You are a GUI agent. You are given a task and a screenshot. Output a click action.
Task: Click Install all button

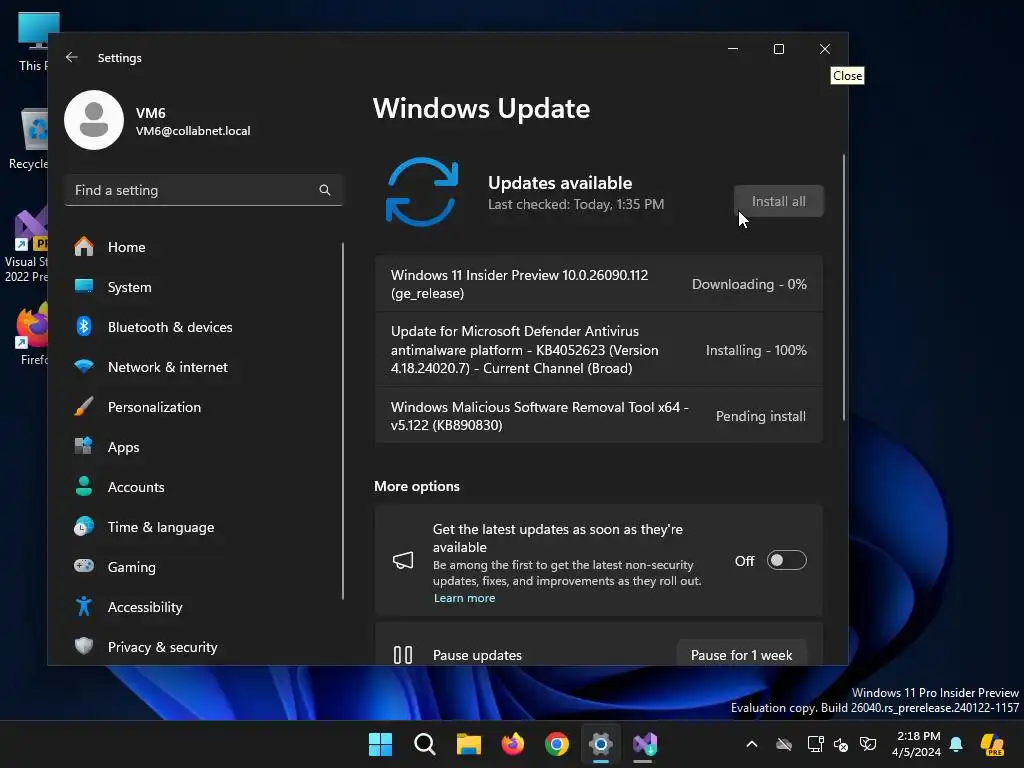[778, 201]
